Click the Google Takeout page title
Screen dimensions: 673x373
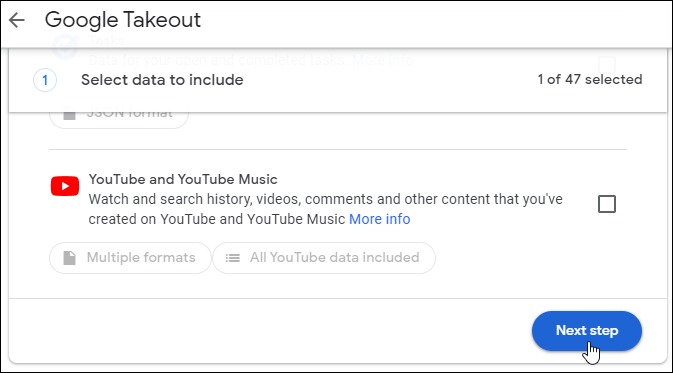coord(123,20)
